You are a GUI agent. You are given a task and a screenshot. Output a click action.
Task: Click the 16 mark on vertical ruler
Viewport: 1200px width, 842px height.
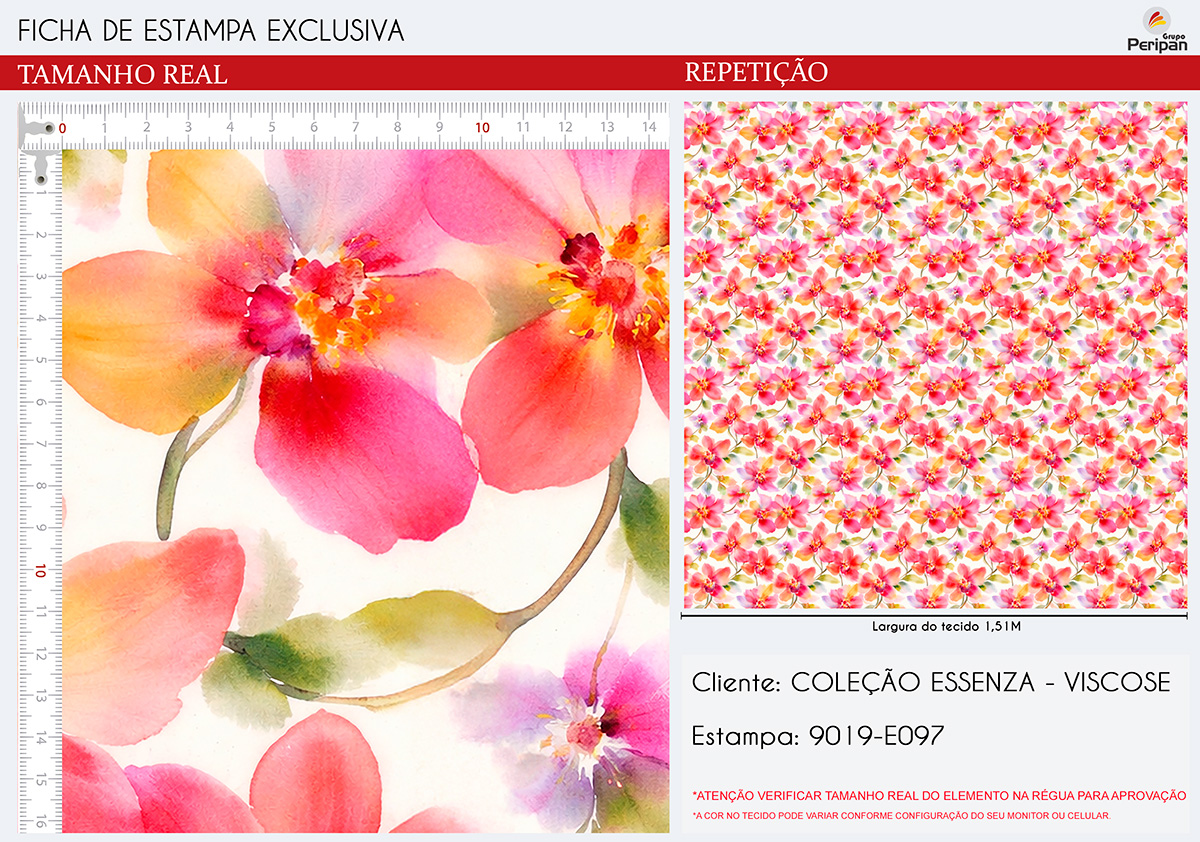click(40, 820)
